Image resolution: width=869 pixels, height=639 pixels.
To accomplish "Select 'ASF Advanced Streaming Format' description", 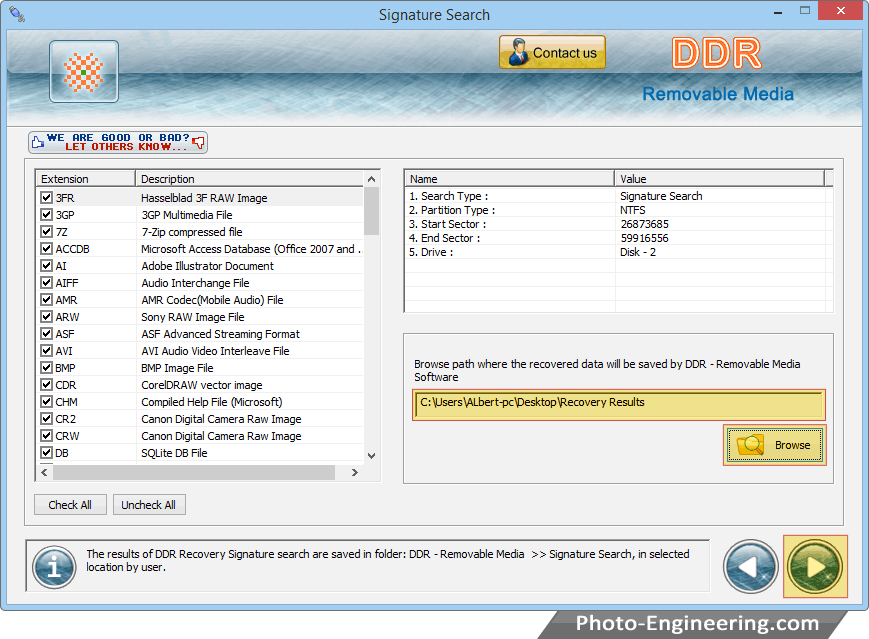I will pyautogui.click(x=220, y=334).
